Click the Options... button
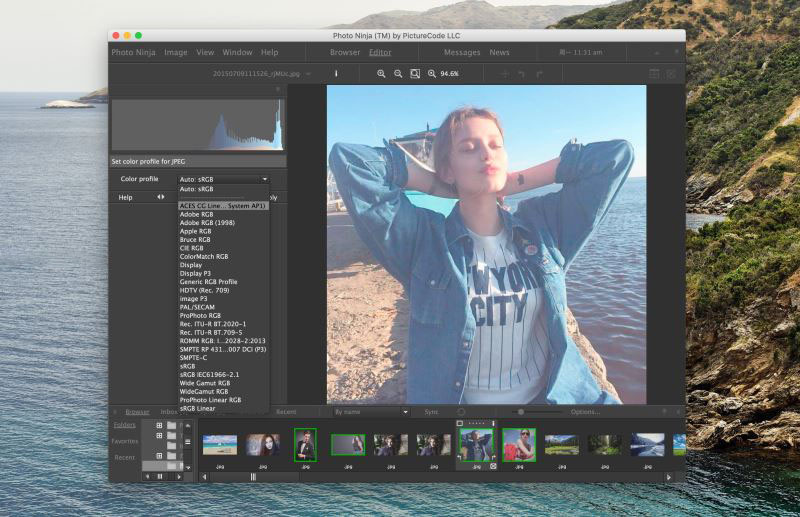800x517 pixels. coord(585,412)
